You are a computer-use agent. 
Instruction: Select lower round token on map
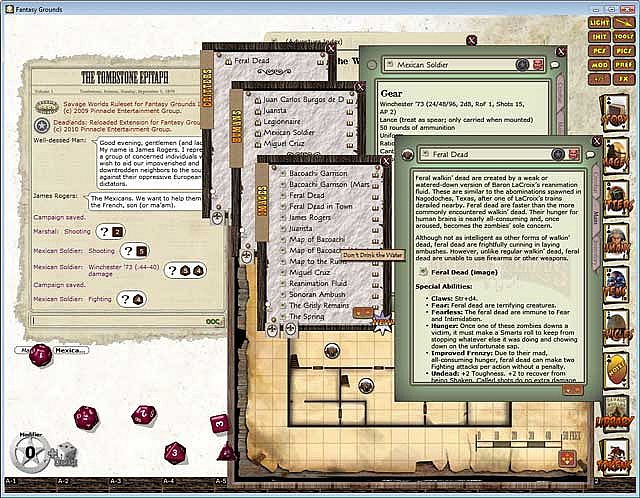[x=366, y=385]
